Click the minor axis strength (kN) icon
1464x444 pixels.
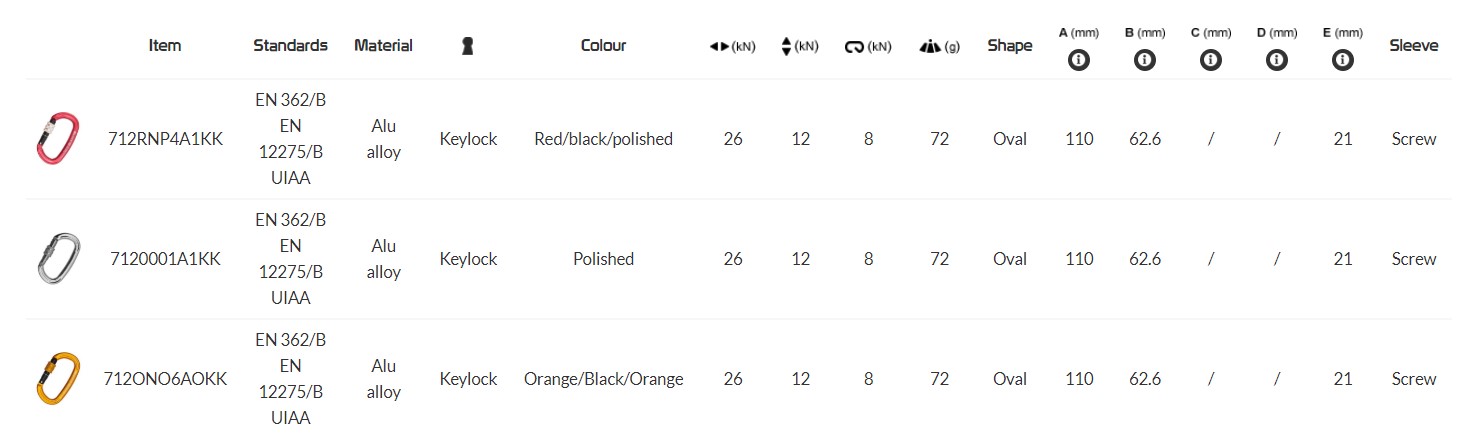tap(786, 46)
